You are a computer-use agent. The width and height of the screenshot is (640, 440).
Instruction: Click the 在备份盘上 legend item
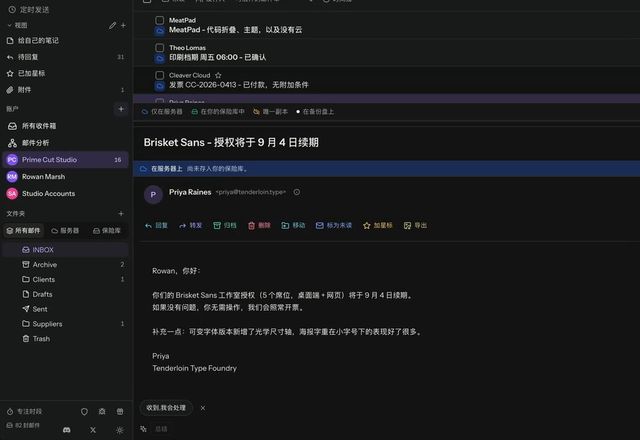(315, 111)
